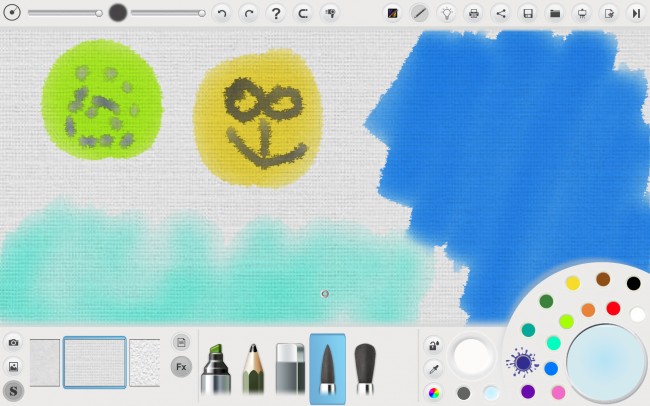Select the highlighted pointed brush tool
Image resolution: width=650 pixels, height=406 pixels.
tap(327, 369)
